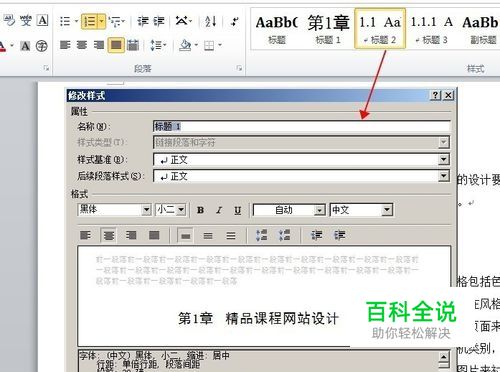Screen dimensions: 500x372
Task: Open the 后续段落样式 dropdown
Action: click(443, 176)
